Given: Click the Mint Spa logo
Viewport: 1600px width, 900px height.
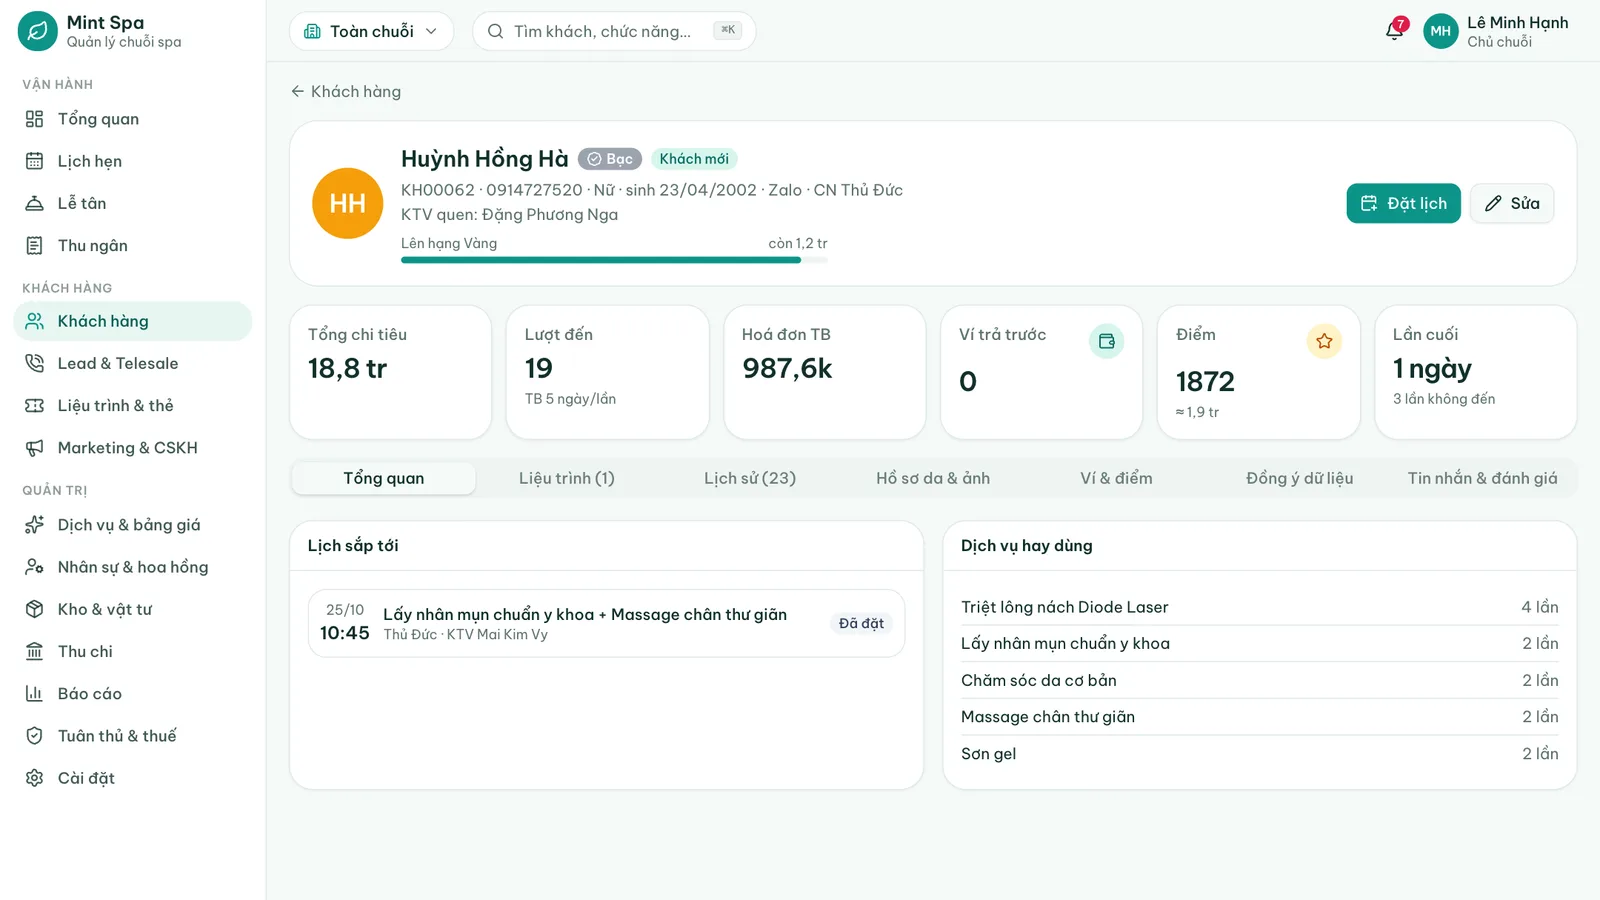Looking at the screenshot, I should coord(38,31).
